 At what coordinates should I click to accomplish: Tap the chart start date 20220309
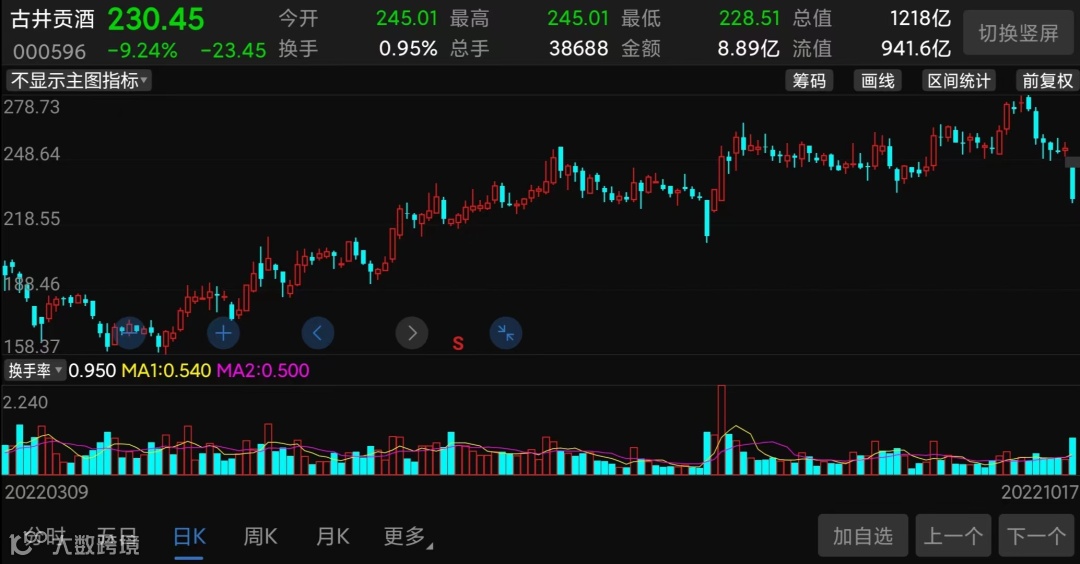[46, 492]
